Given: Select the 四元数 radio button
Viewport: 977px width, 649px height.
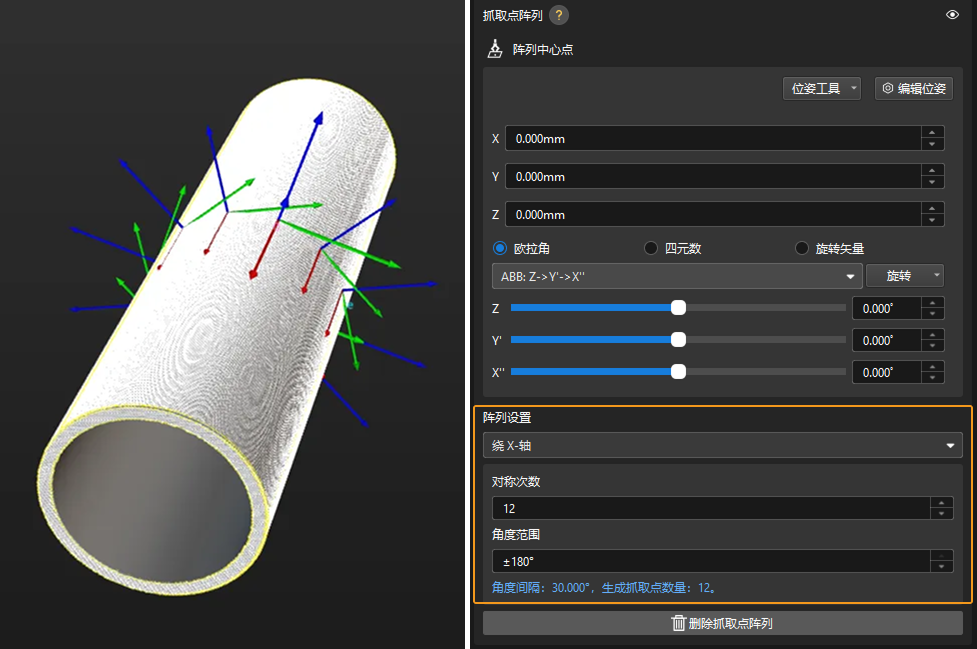Looking at the screenshot, I should point(651,248).
